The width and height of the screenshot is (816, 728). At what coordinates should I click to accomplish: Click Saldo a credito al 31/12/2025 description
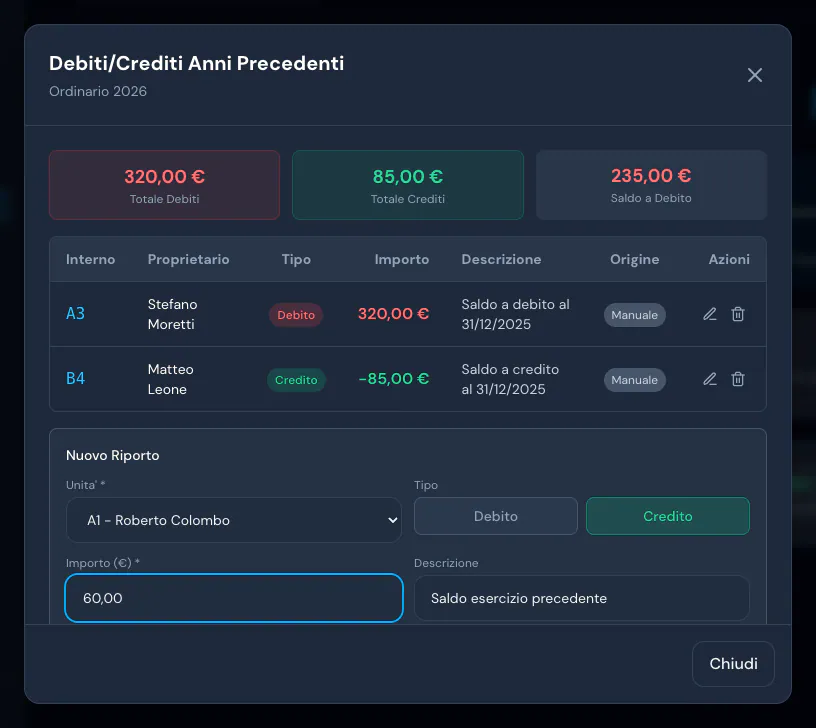[510, 379]
